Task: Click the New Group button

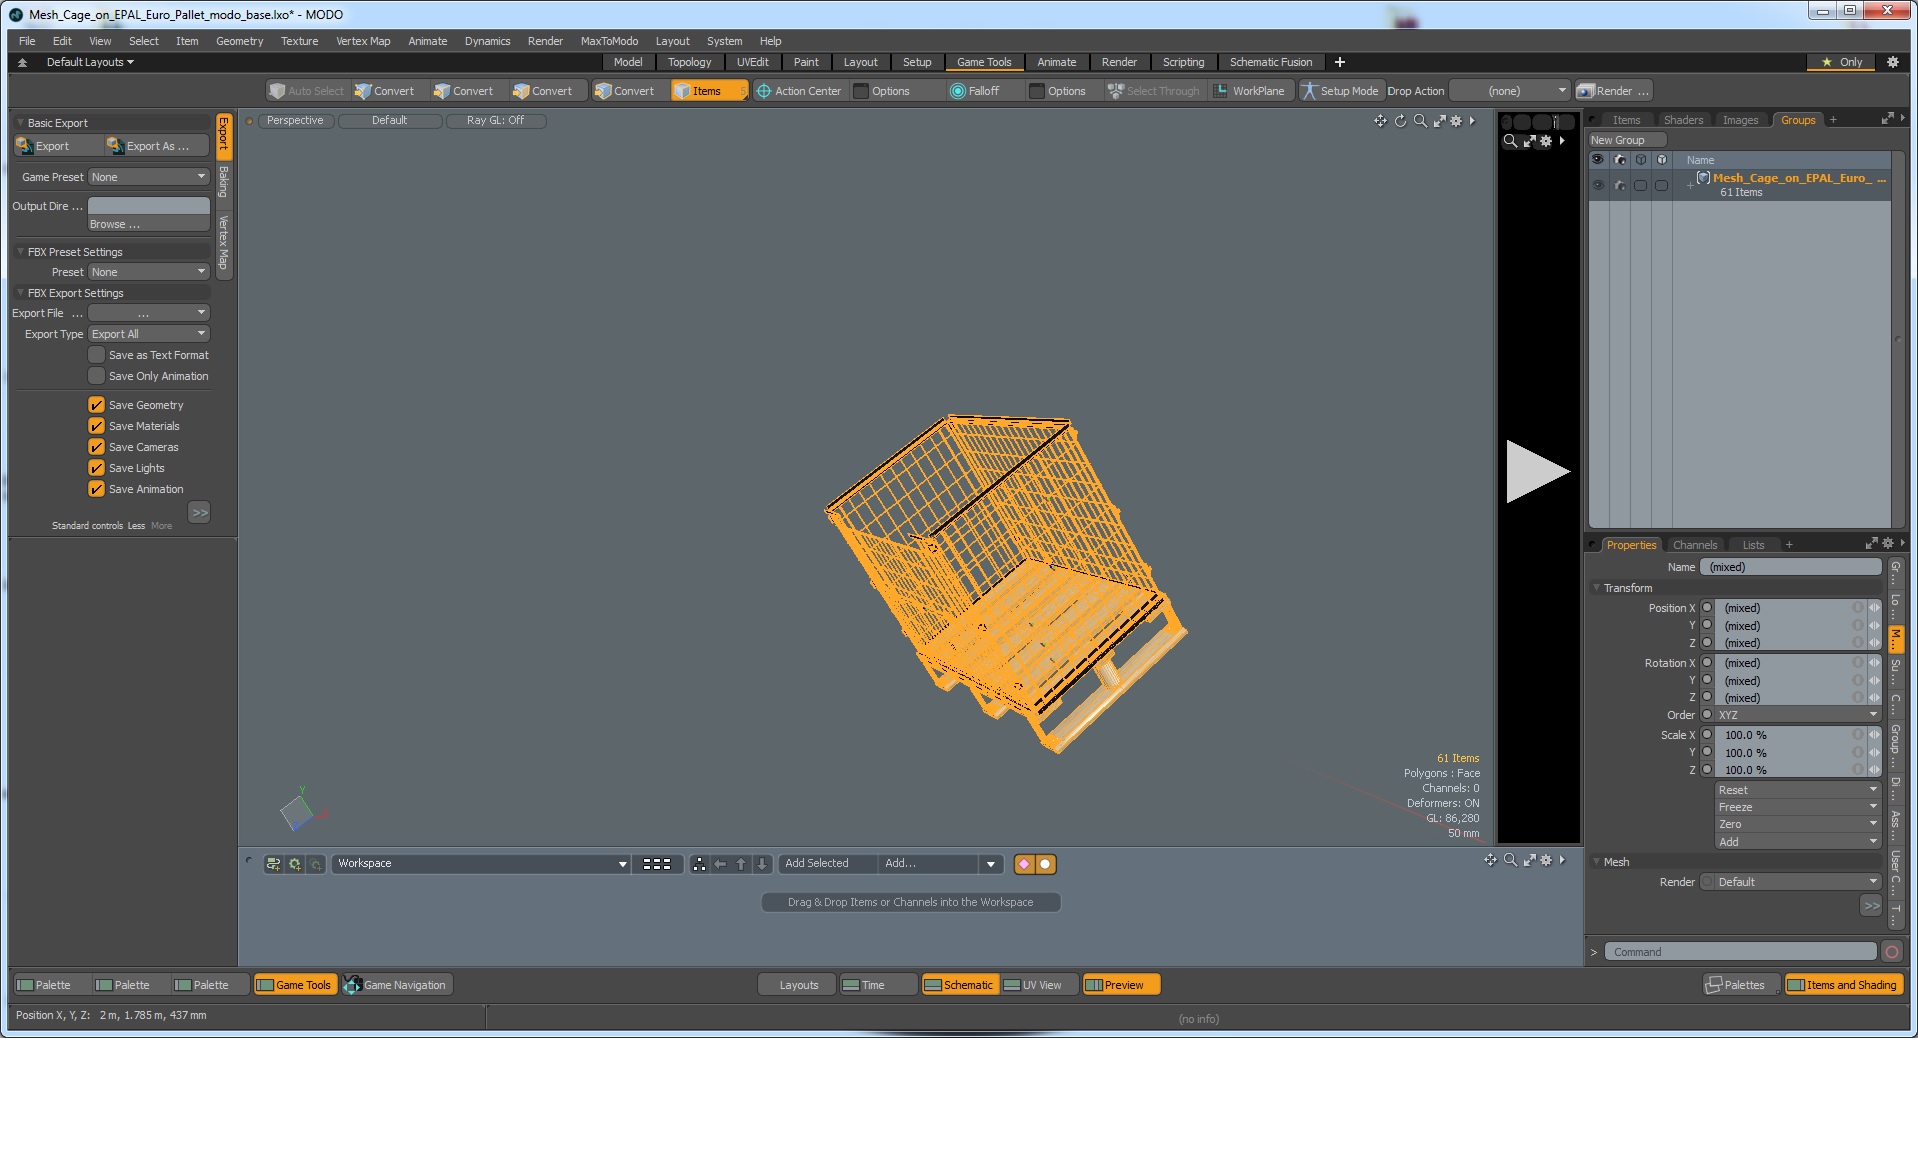Action: (1627, 140)
